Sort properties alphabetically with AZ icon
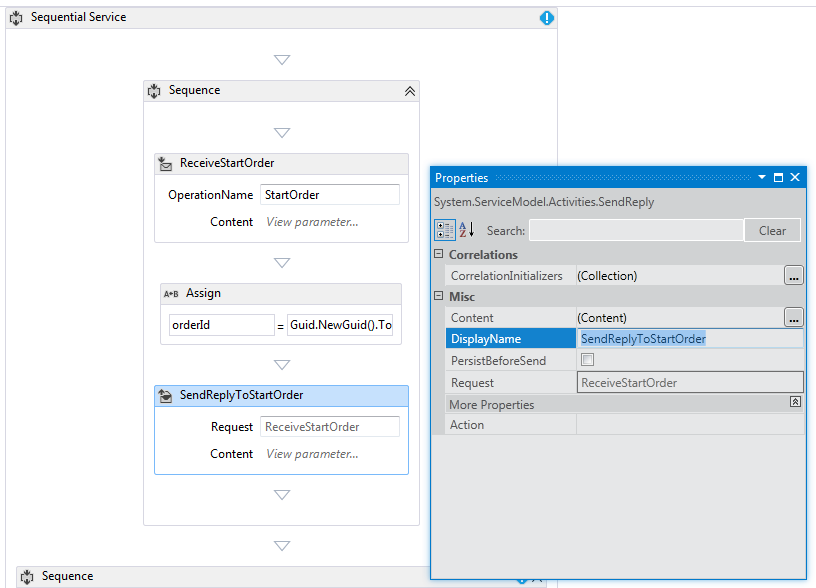 462,230
